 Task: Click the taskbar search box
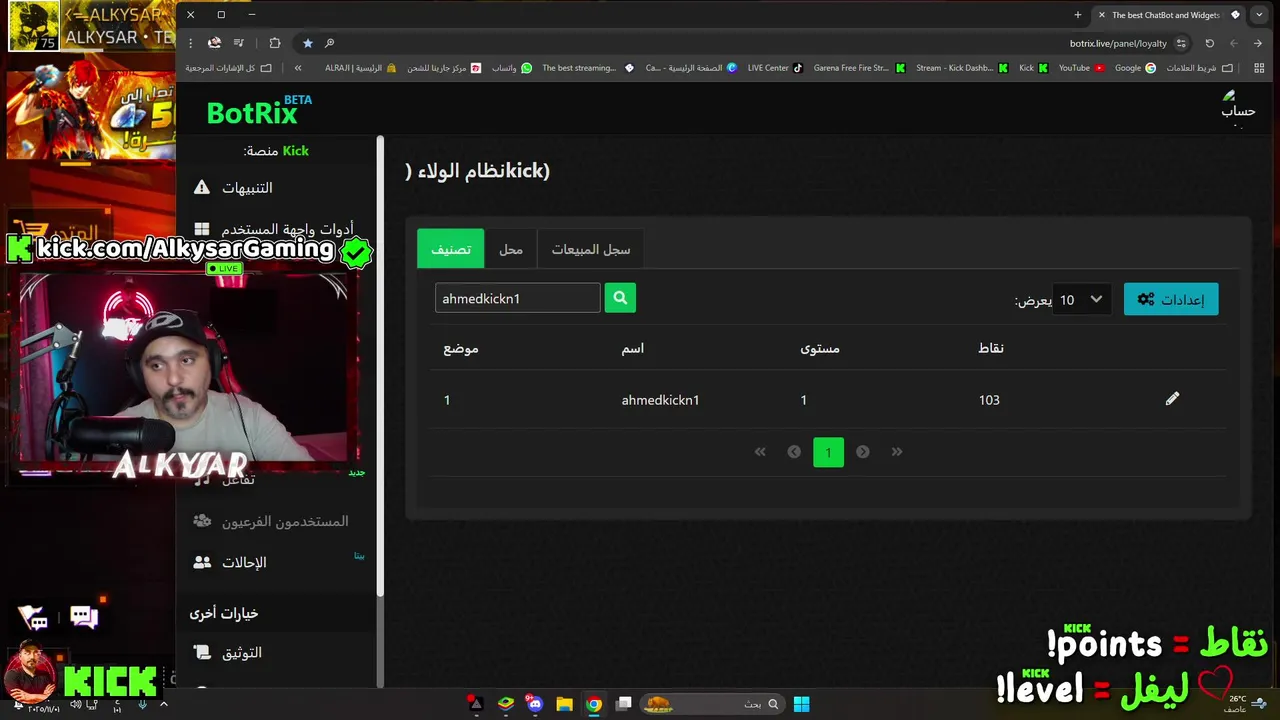pos(711,704)
